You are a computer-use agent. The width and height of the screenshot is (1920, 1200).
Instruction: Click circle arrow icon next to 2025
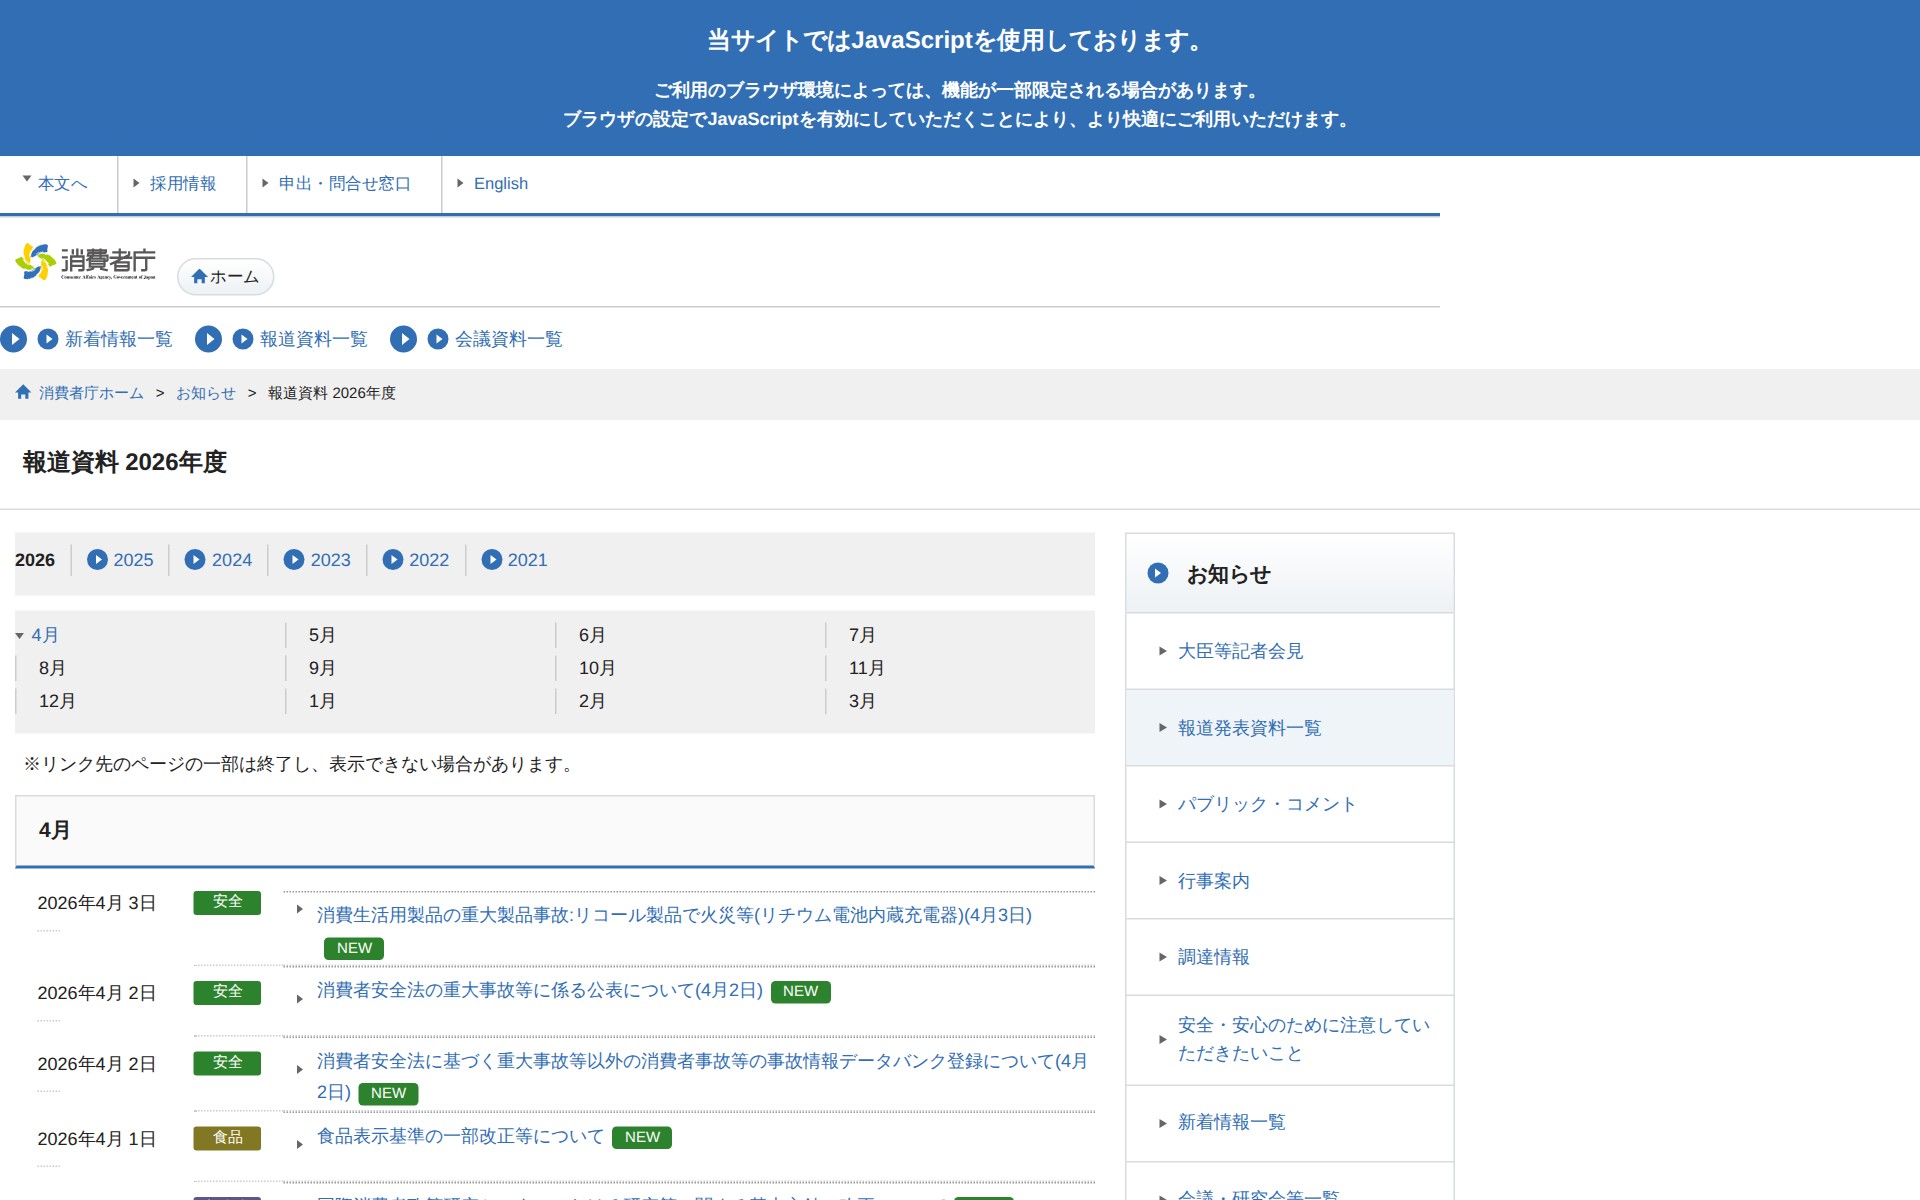pos(97,560)
